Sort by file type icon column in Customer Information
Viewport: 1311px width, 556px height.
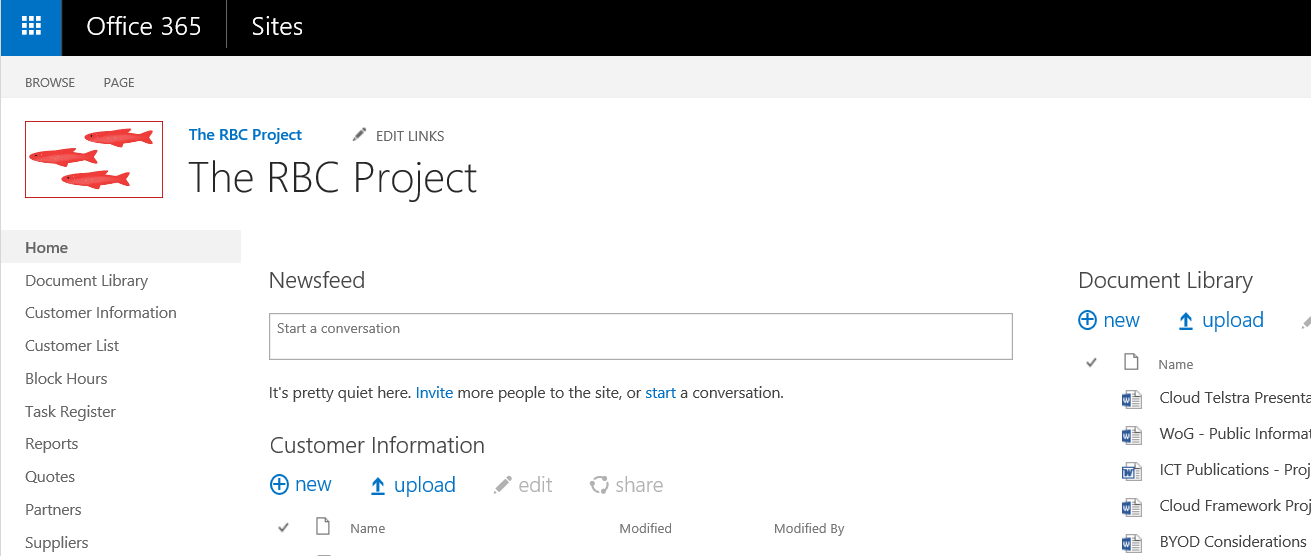click(322, 527)
